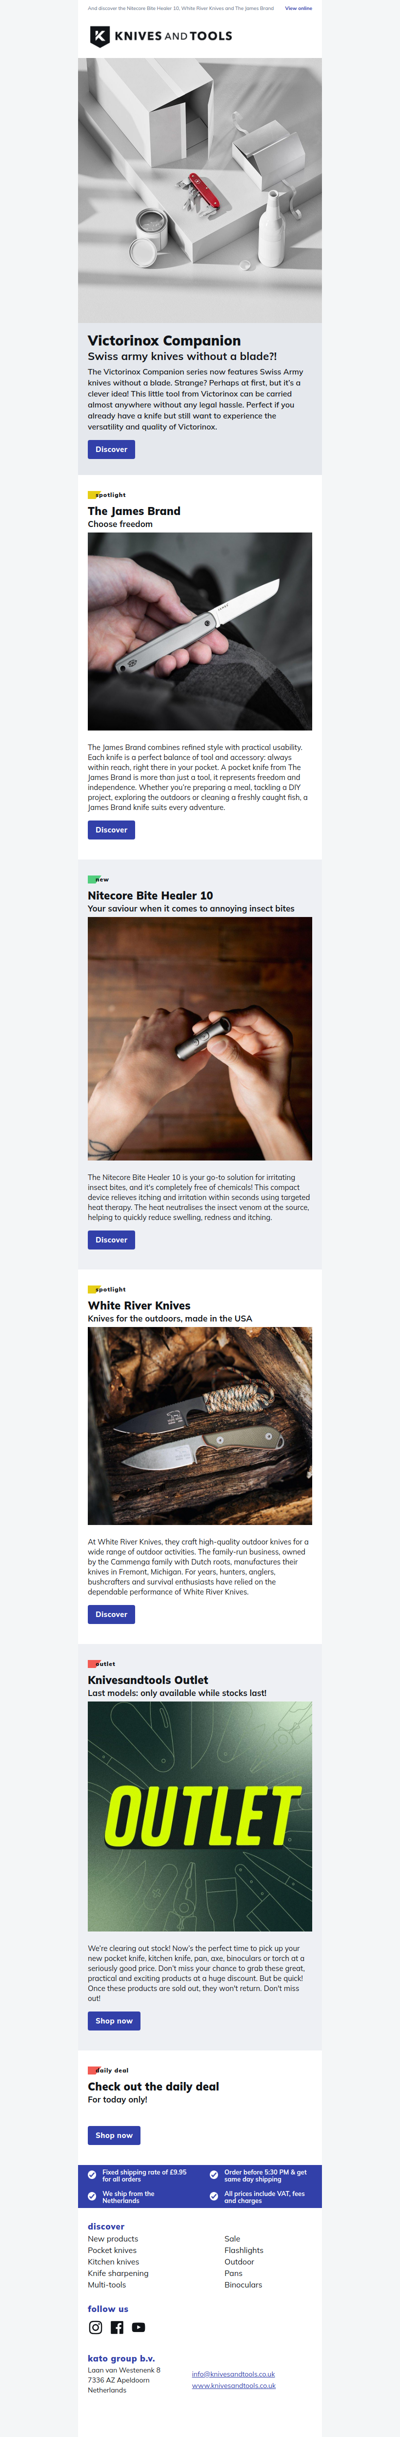The width and height of the screenshot is (400, 2437).
Task: Open the James Brand knife photo
Action: point(200,631)
